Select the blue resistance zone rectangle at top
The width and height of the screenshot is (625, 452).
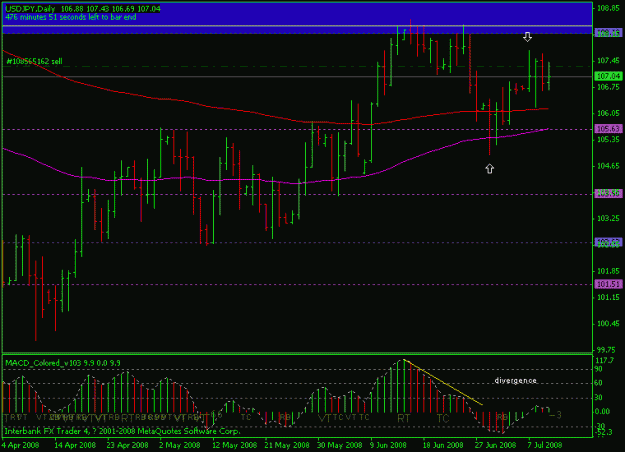(297, 18)
